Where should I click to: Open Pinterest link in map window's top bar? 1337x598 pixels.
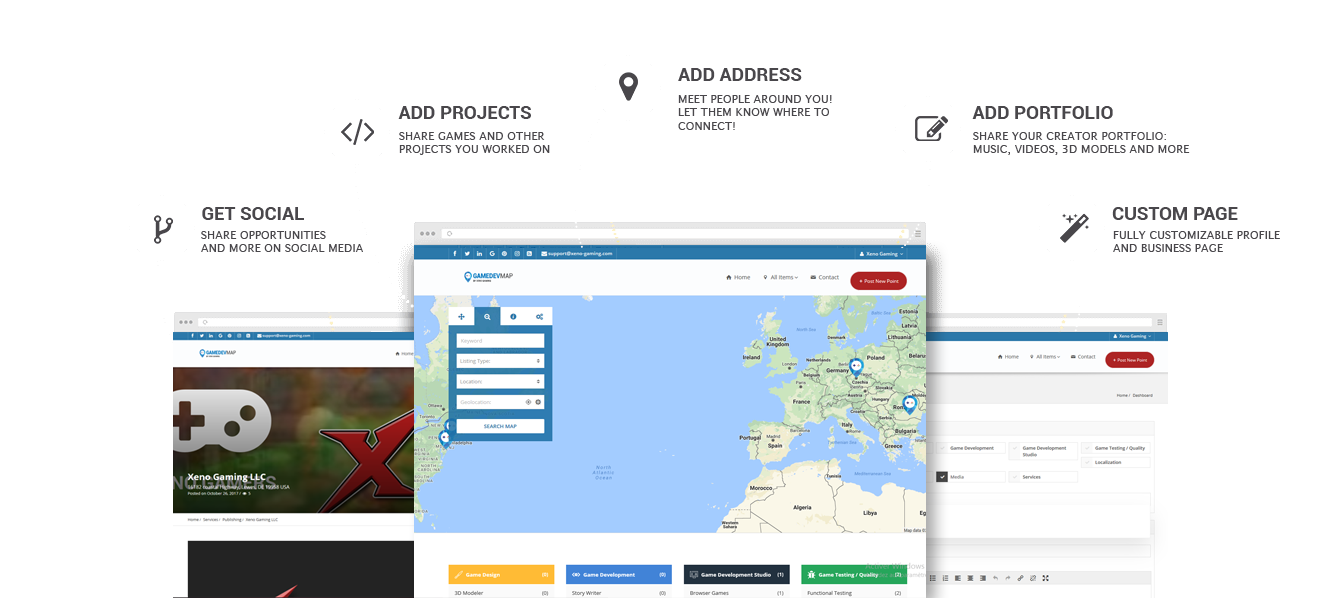[x=504, y=254]
